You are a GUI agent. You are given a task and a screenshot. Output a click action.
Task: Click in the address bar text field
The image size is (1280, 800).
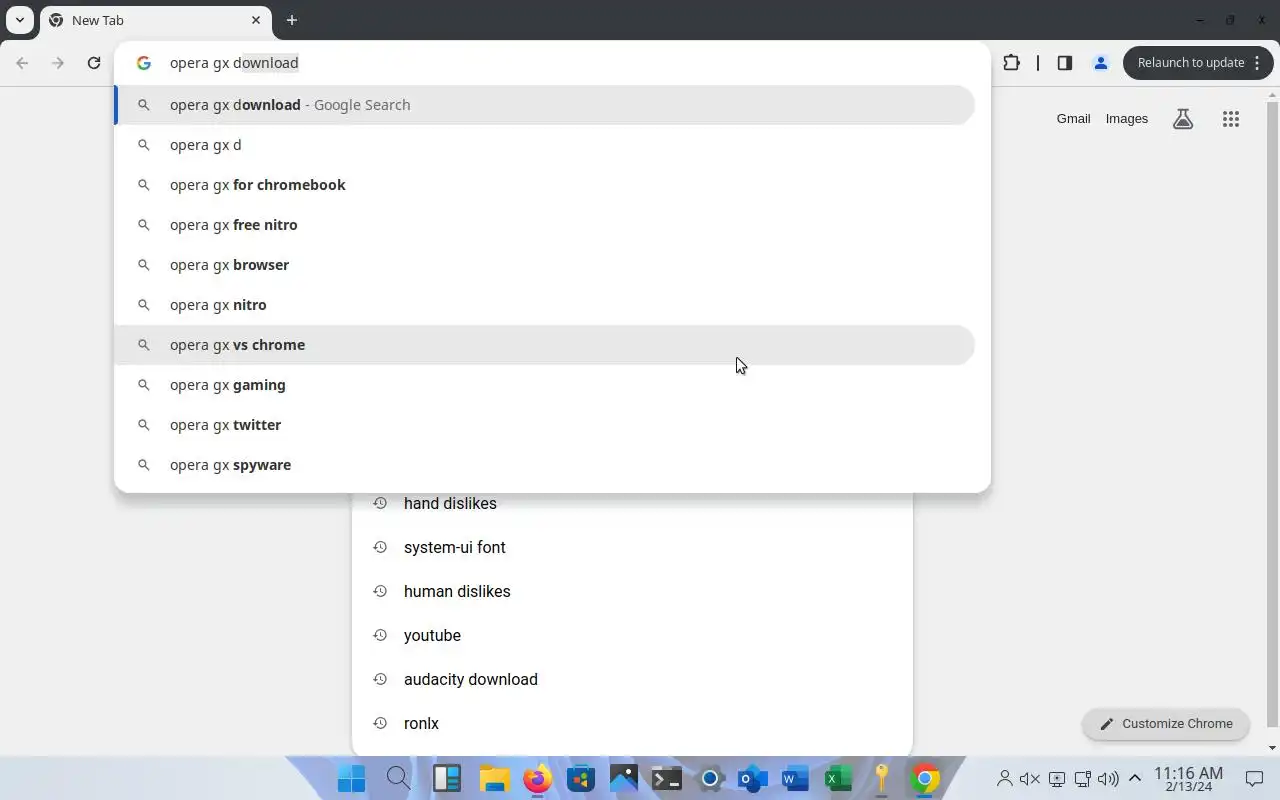tap(552, 63)
